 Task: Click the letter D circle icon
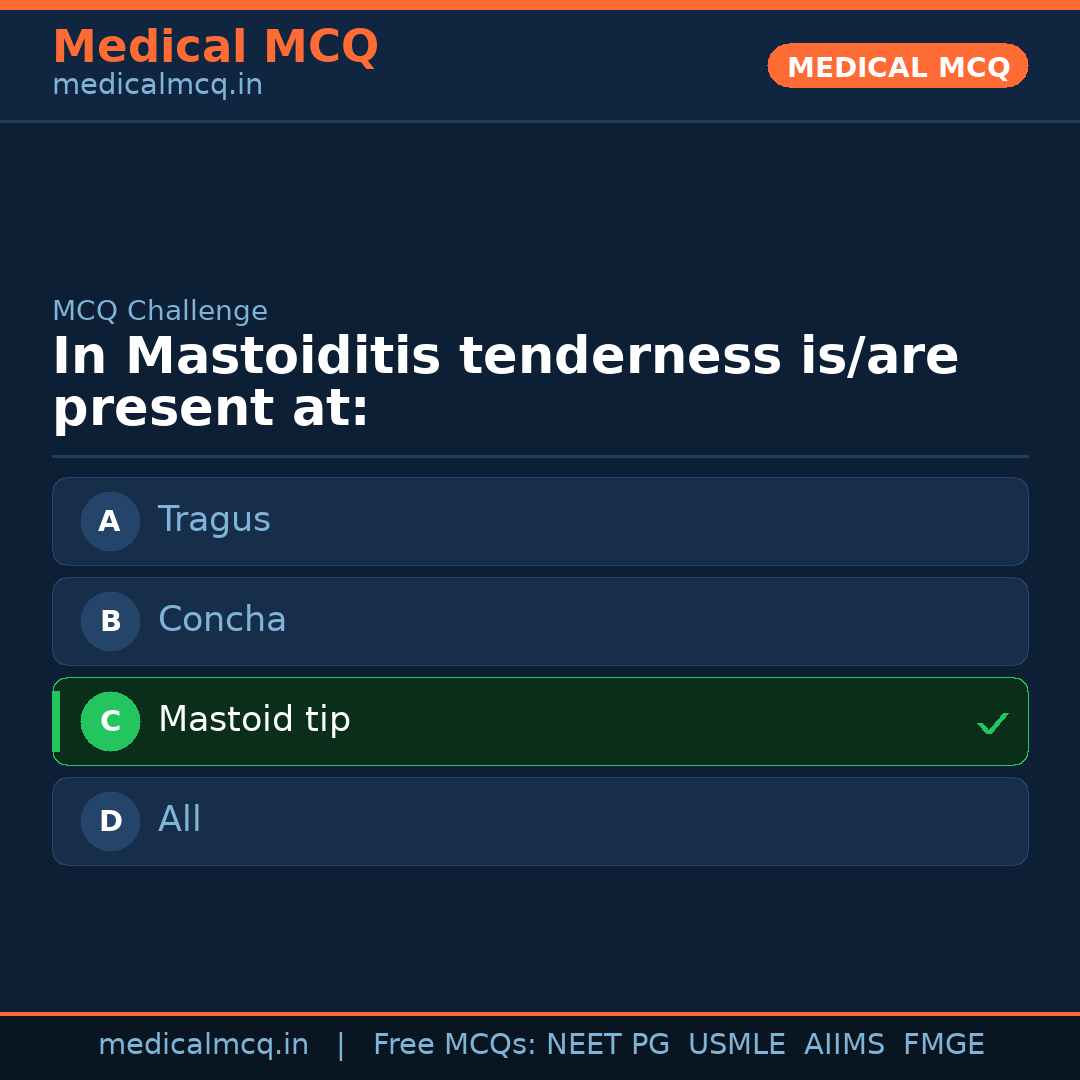[110, 821]
